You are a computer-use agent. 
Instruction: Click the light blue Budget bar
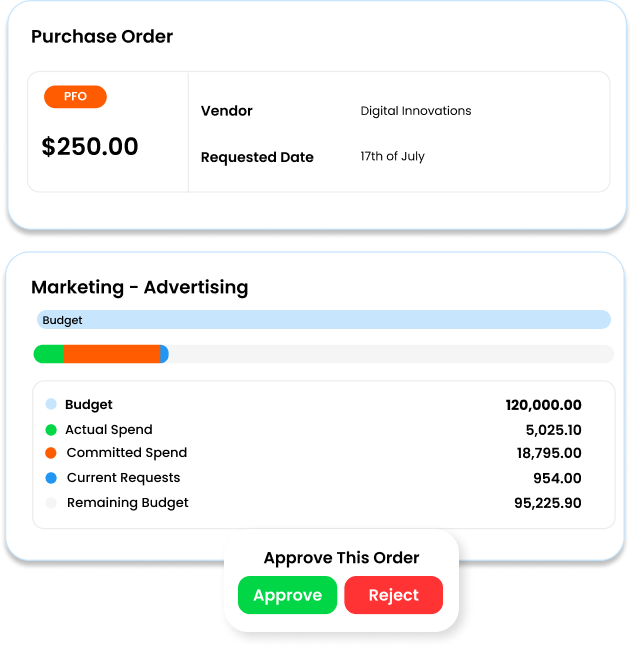(323, 320)
